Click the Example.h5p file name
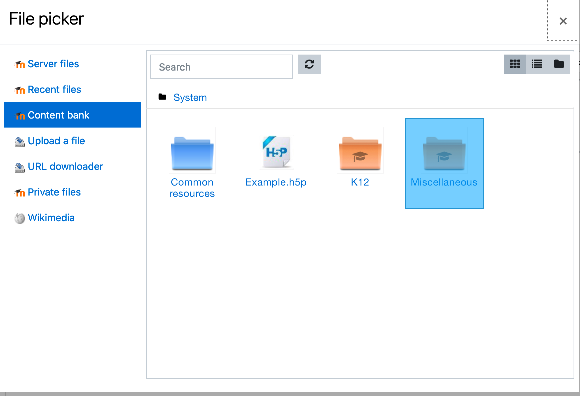Image resolution: width=580 pixels, height=396 pixels. tap(276, 182)
